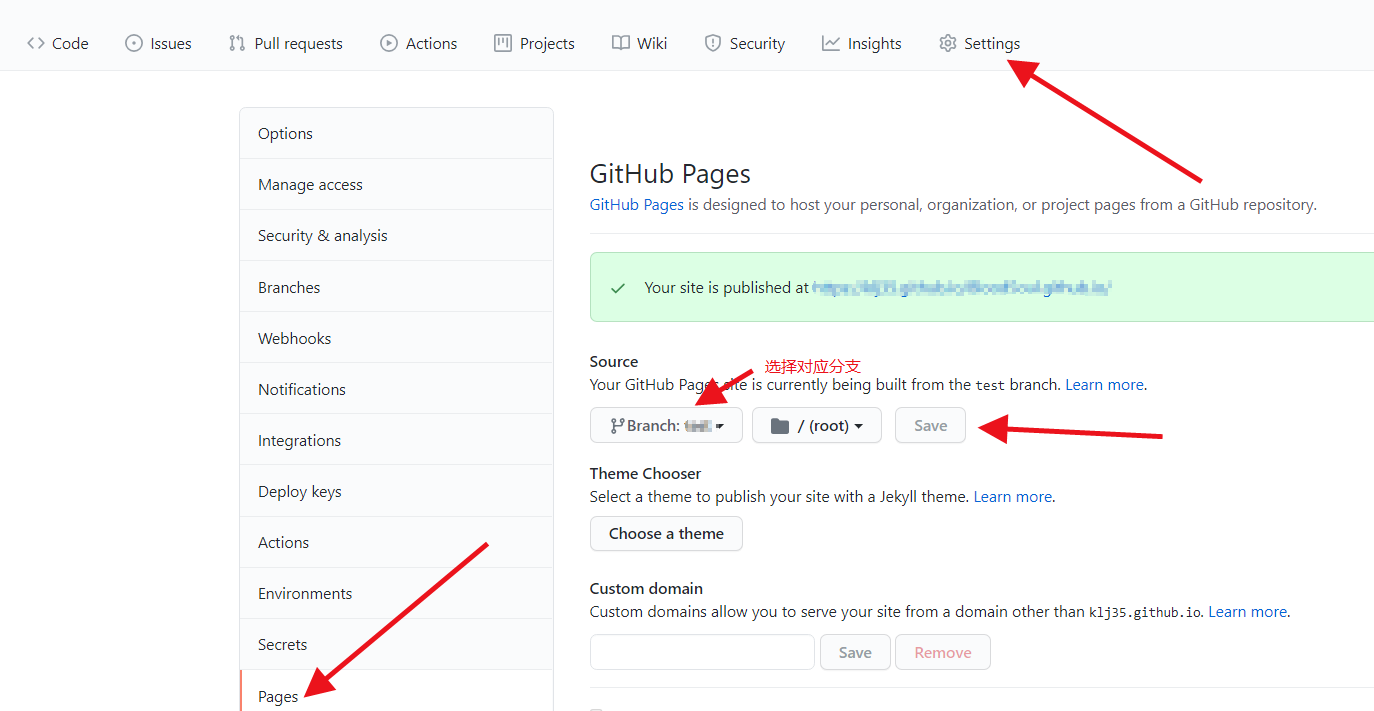Select Pages in the sidebar
The width and height of the screenshot is (1374, 711).
pyautogui.click(x=396, y=691)
